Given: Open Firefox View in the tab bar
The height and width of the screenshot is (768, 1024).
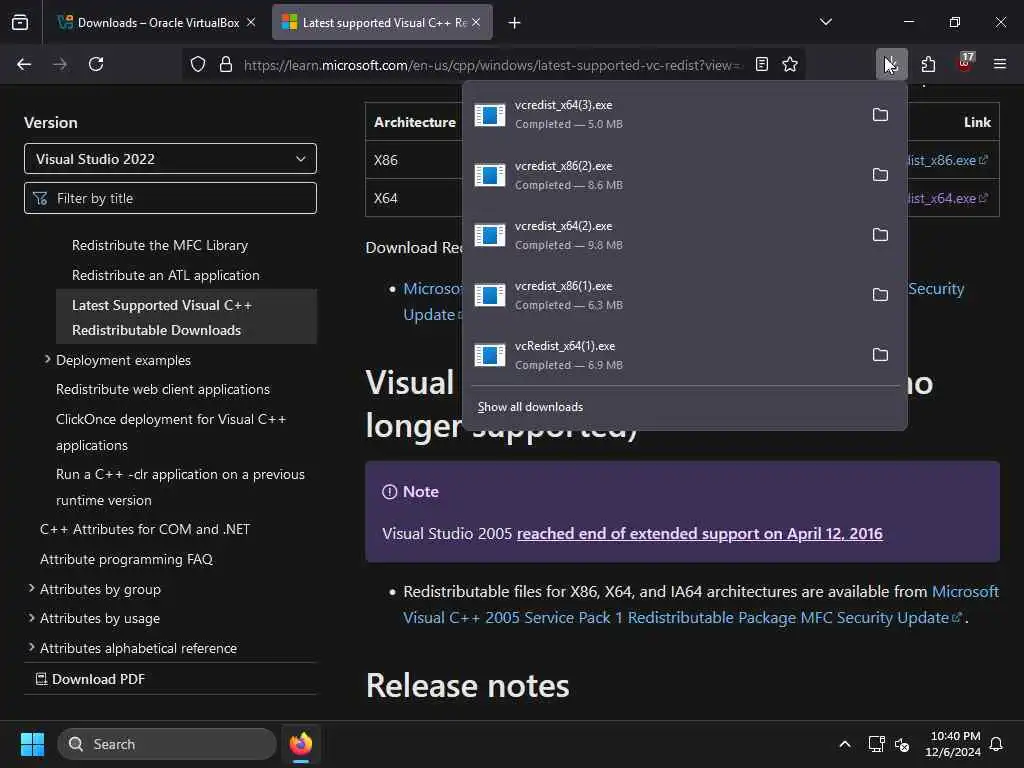Looking at the screenshot, I should [20, 22].
